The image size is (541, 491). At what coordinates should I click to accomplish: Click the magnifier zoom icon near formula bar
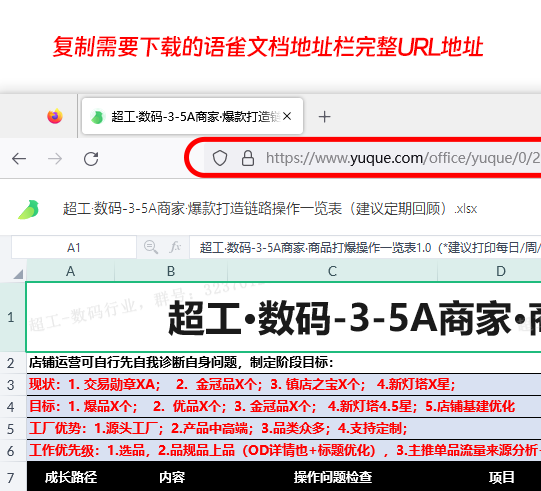tap(151, 247)
